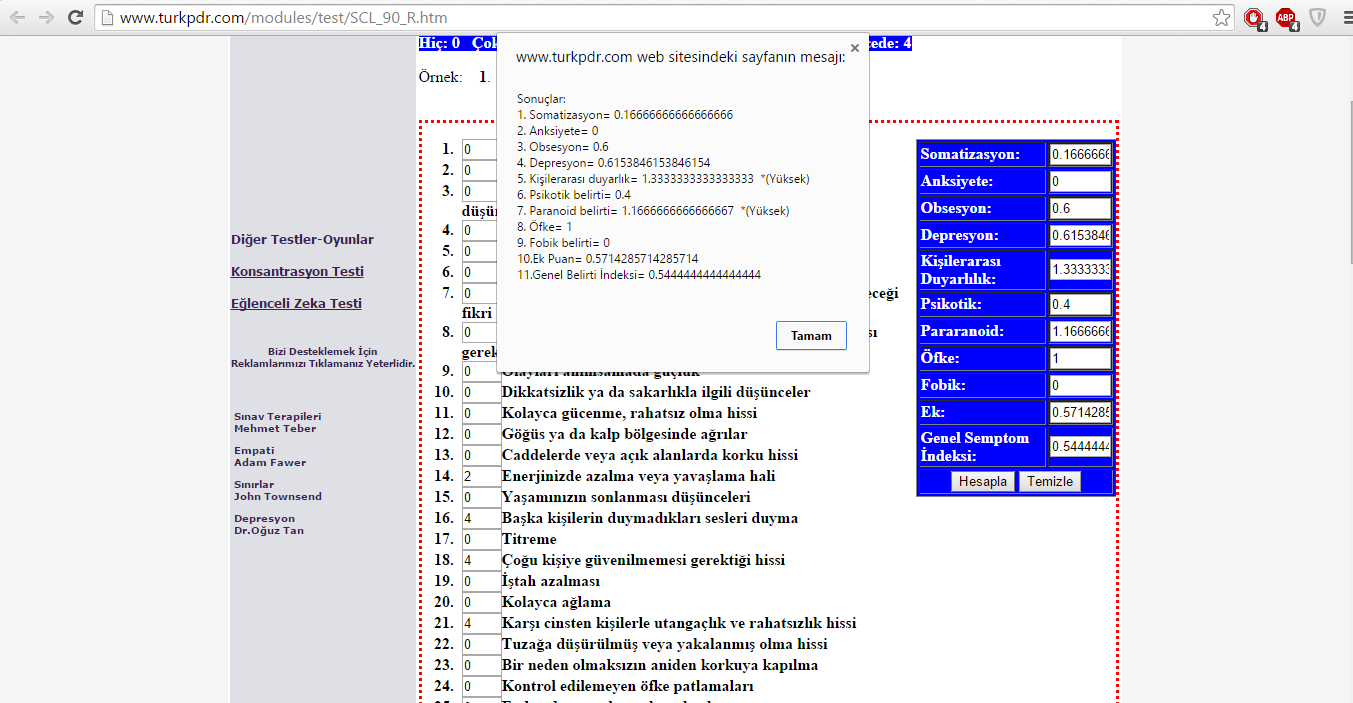1353x703 pixels.
Task: Focus the answer box for question 19
Action: point(481,581)
